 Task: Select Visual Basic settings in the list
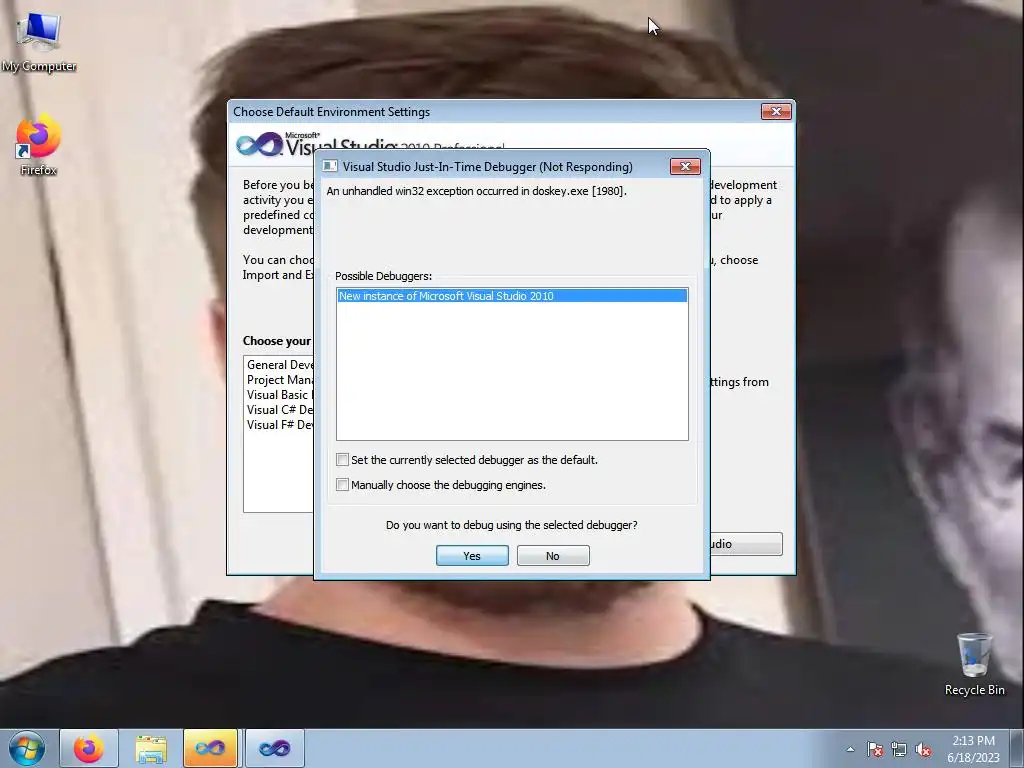pyautogui.click(x=280, y=395)
